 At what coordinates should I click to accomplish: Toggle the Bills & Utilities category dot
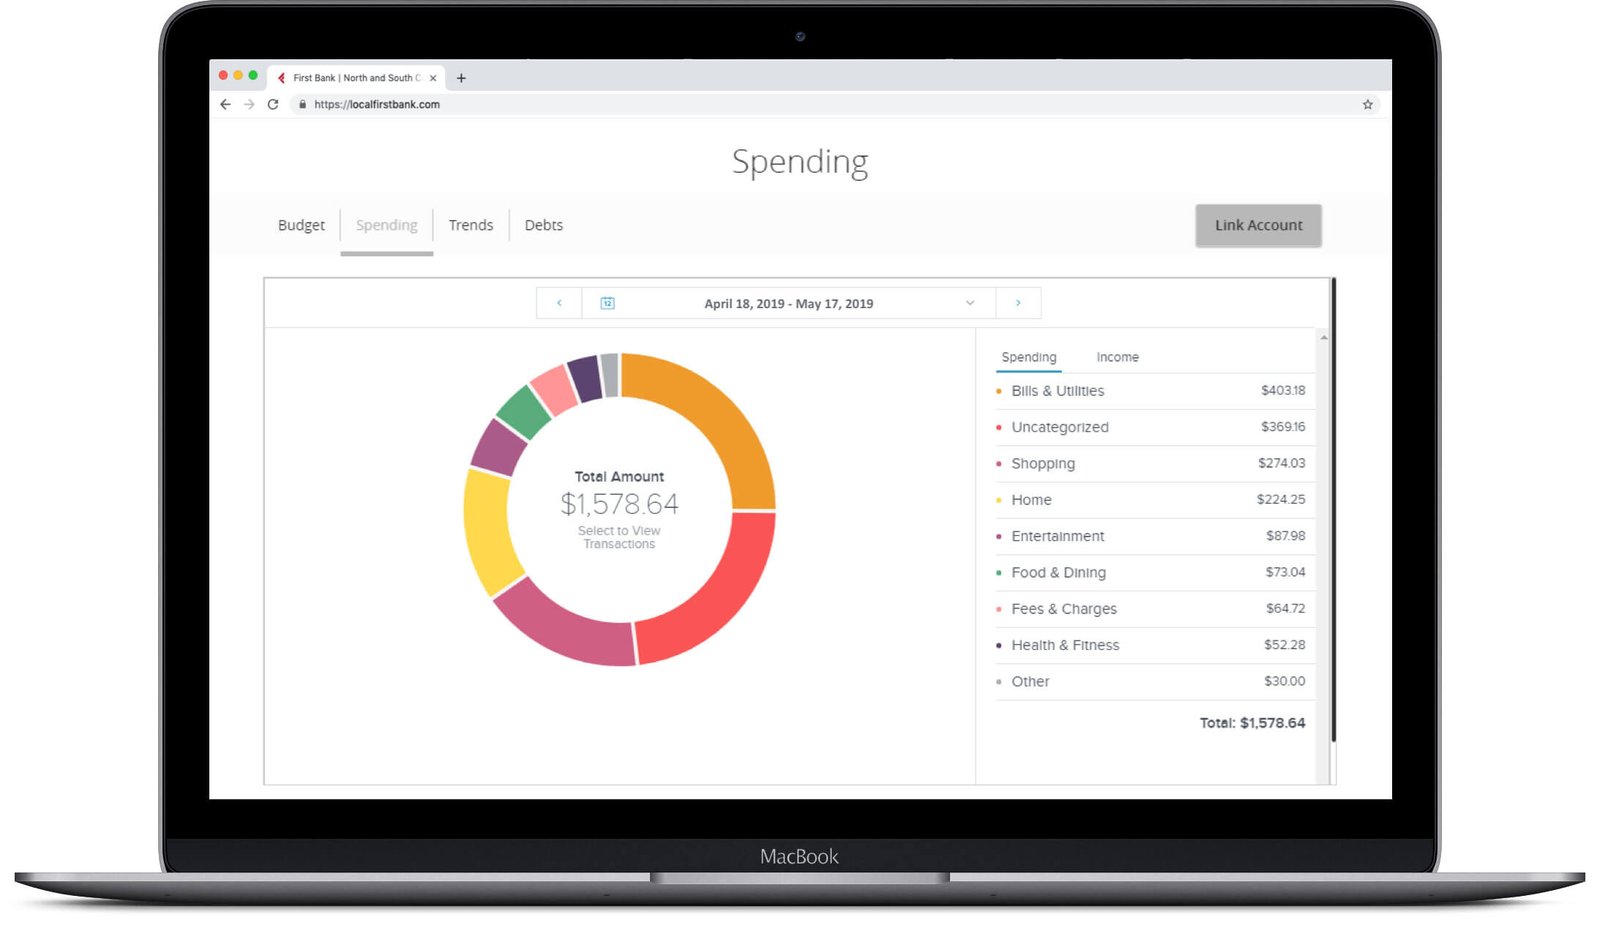point(998,391)
